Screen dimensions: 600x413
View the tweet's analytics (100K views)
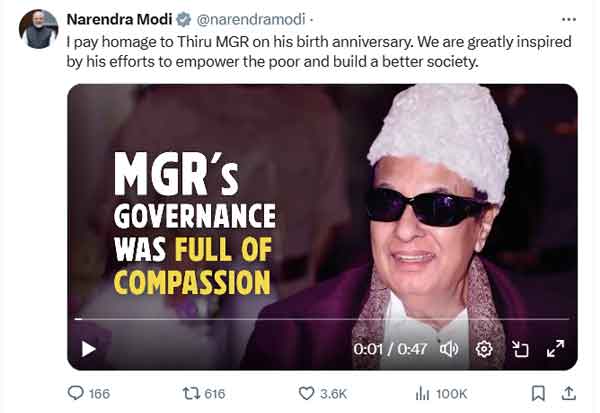coord(423,394)
